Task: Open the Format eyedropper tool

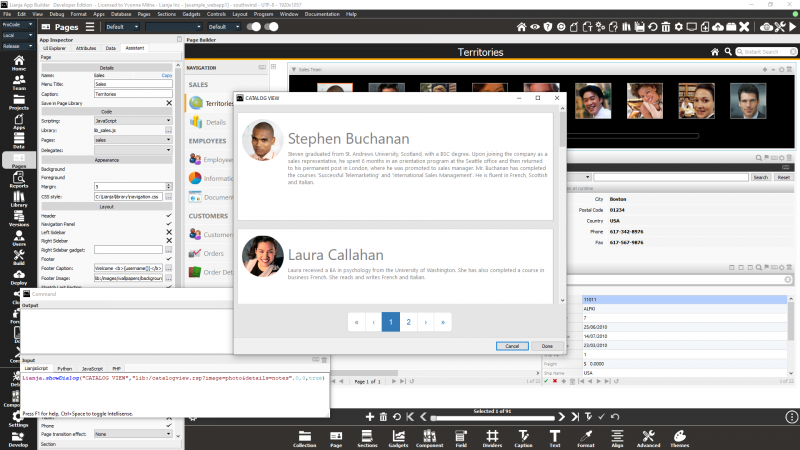Action: pyautogui.click(x=586, y=438)
